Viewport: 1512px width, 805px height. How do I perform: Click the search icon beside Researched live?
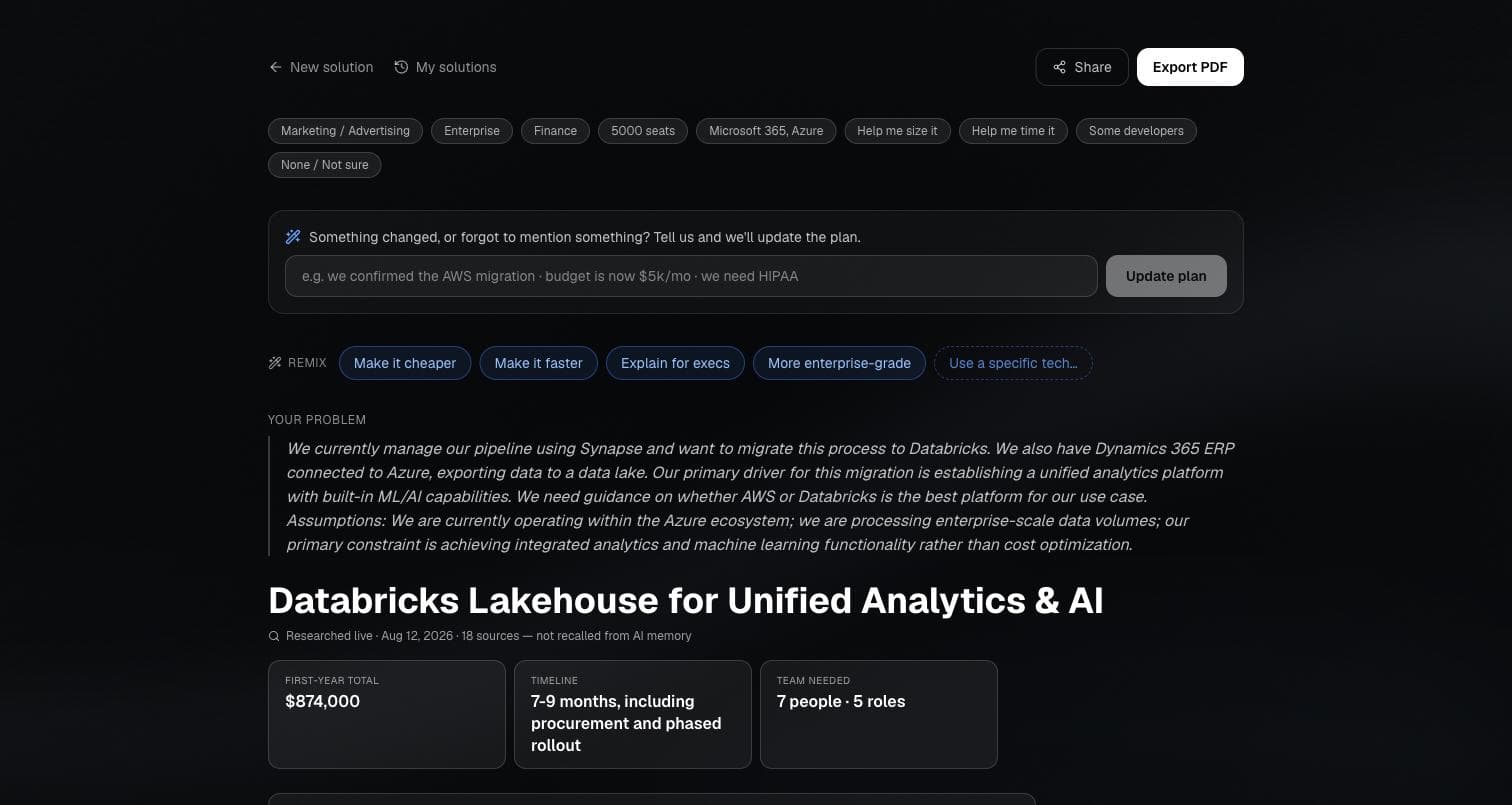tap(274, 636)
